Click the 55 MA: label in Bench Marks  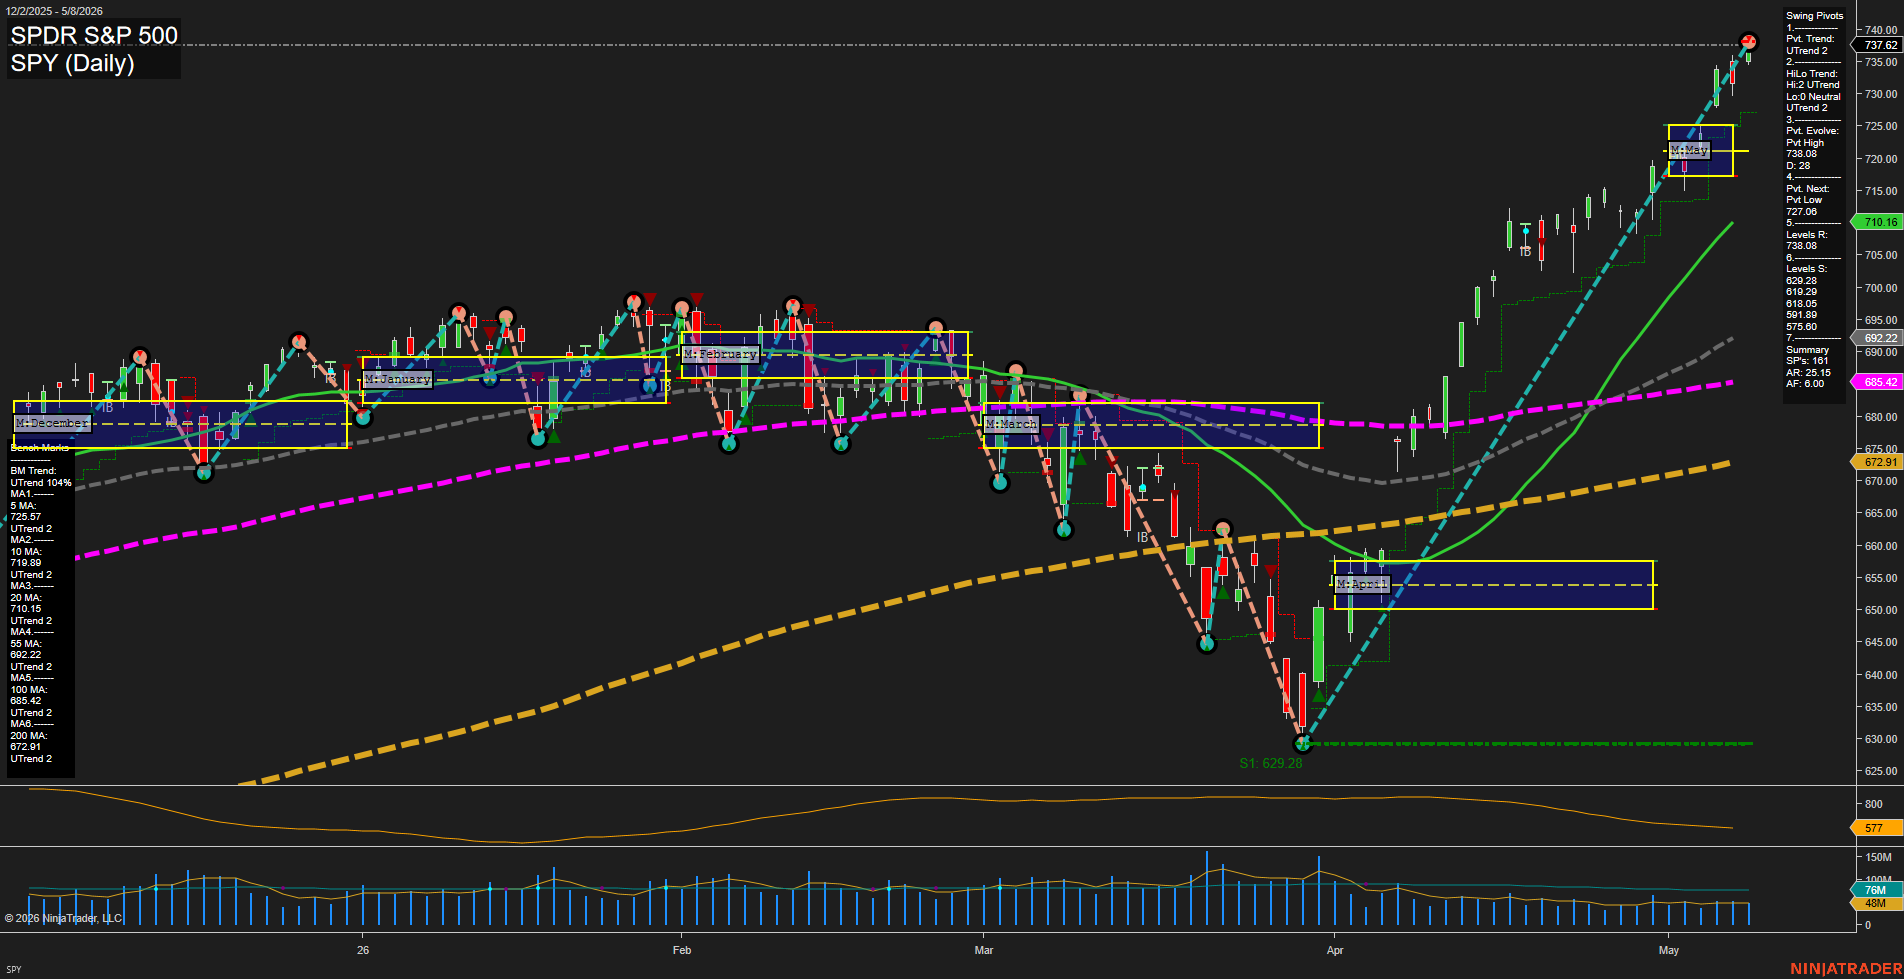(26, 644)
